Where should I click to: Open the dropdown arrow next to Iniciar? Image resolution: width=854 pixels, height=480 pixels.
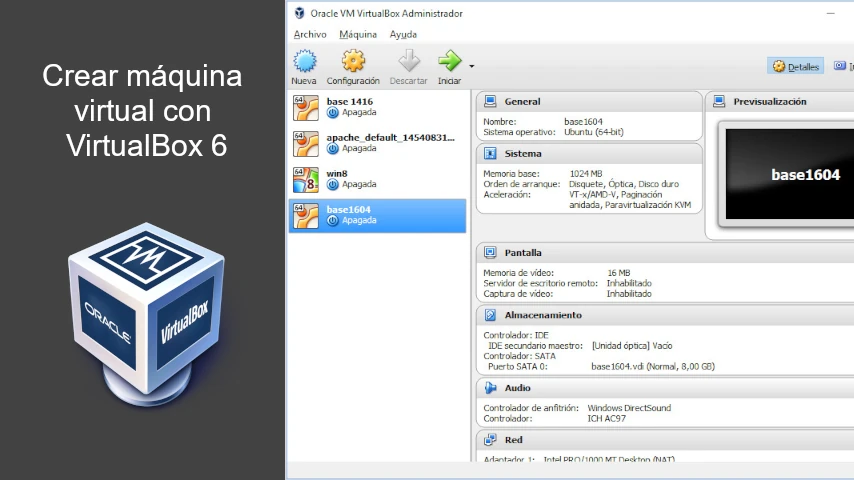(472, 66)
